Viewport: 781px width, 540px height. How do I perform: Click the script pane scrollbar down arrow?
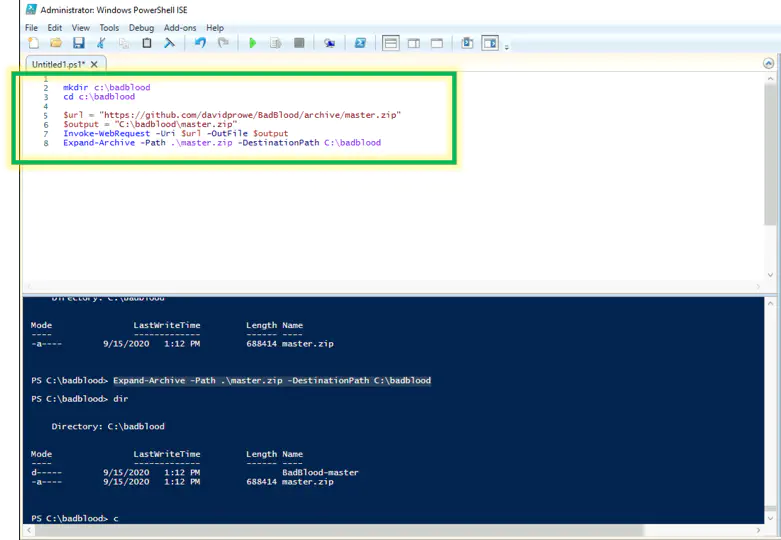(771, 275)
